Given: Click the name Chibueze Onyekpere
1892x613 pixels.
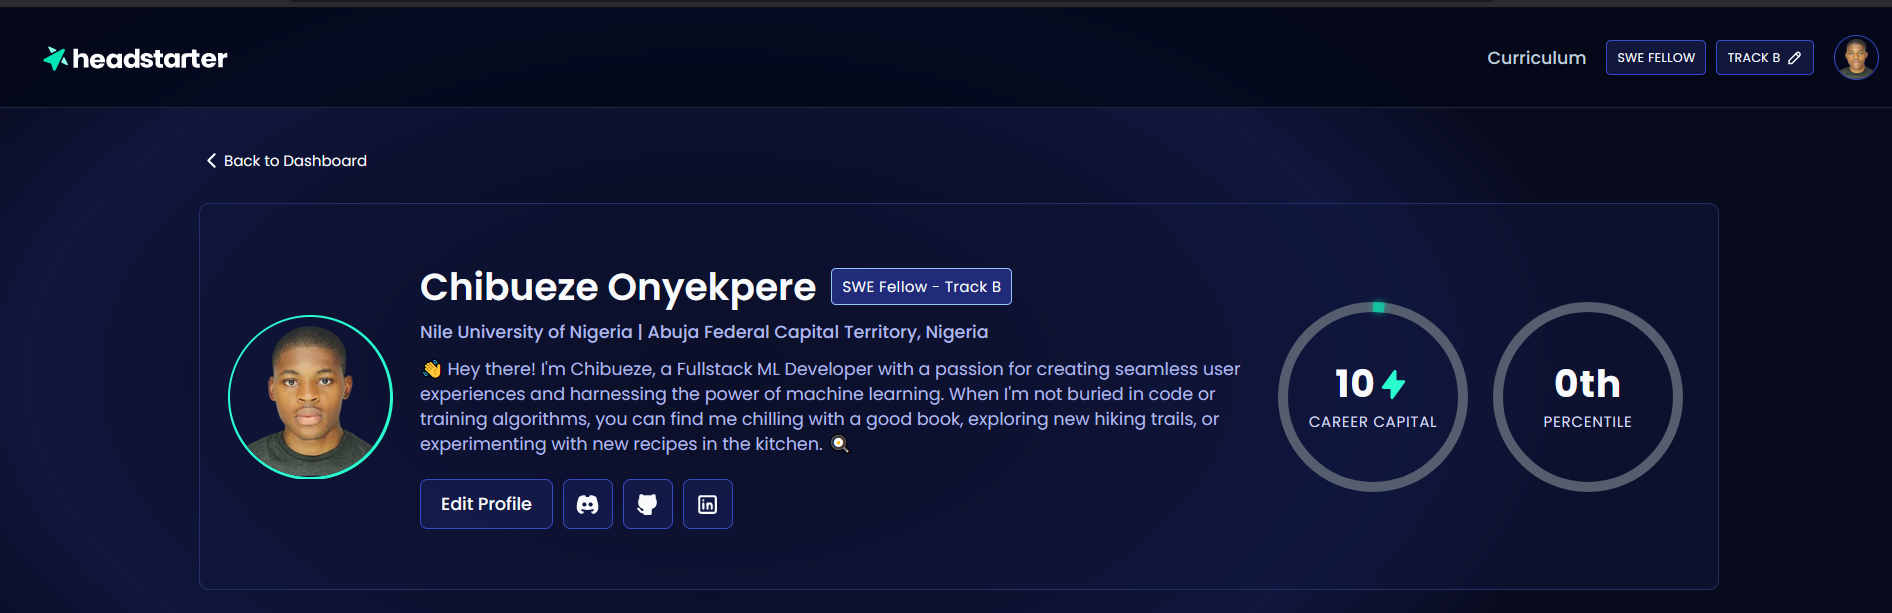Looking at the screenshot, I should tap(618, 287).
